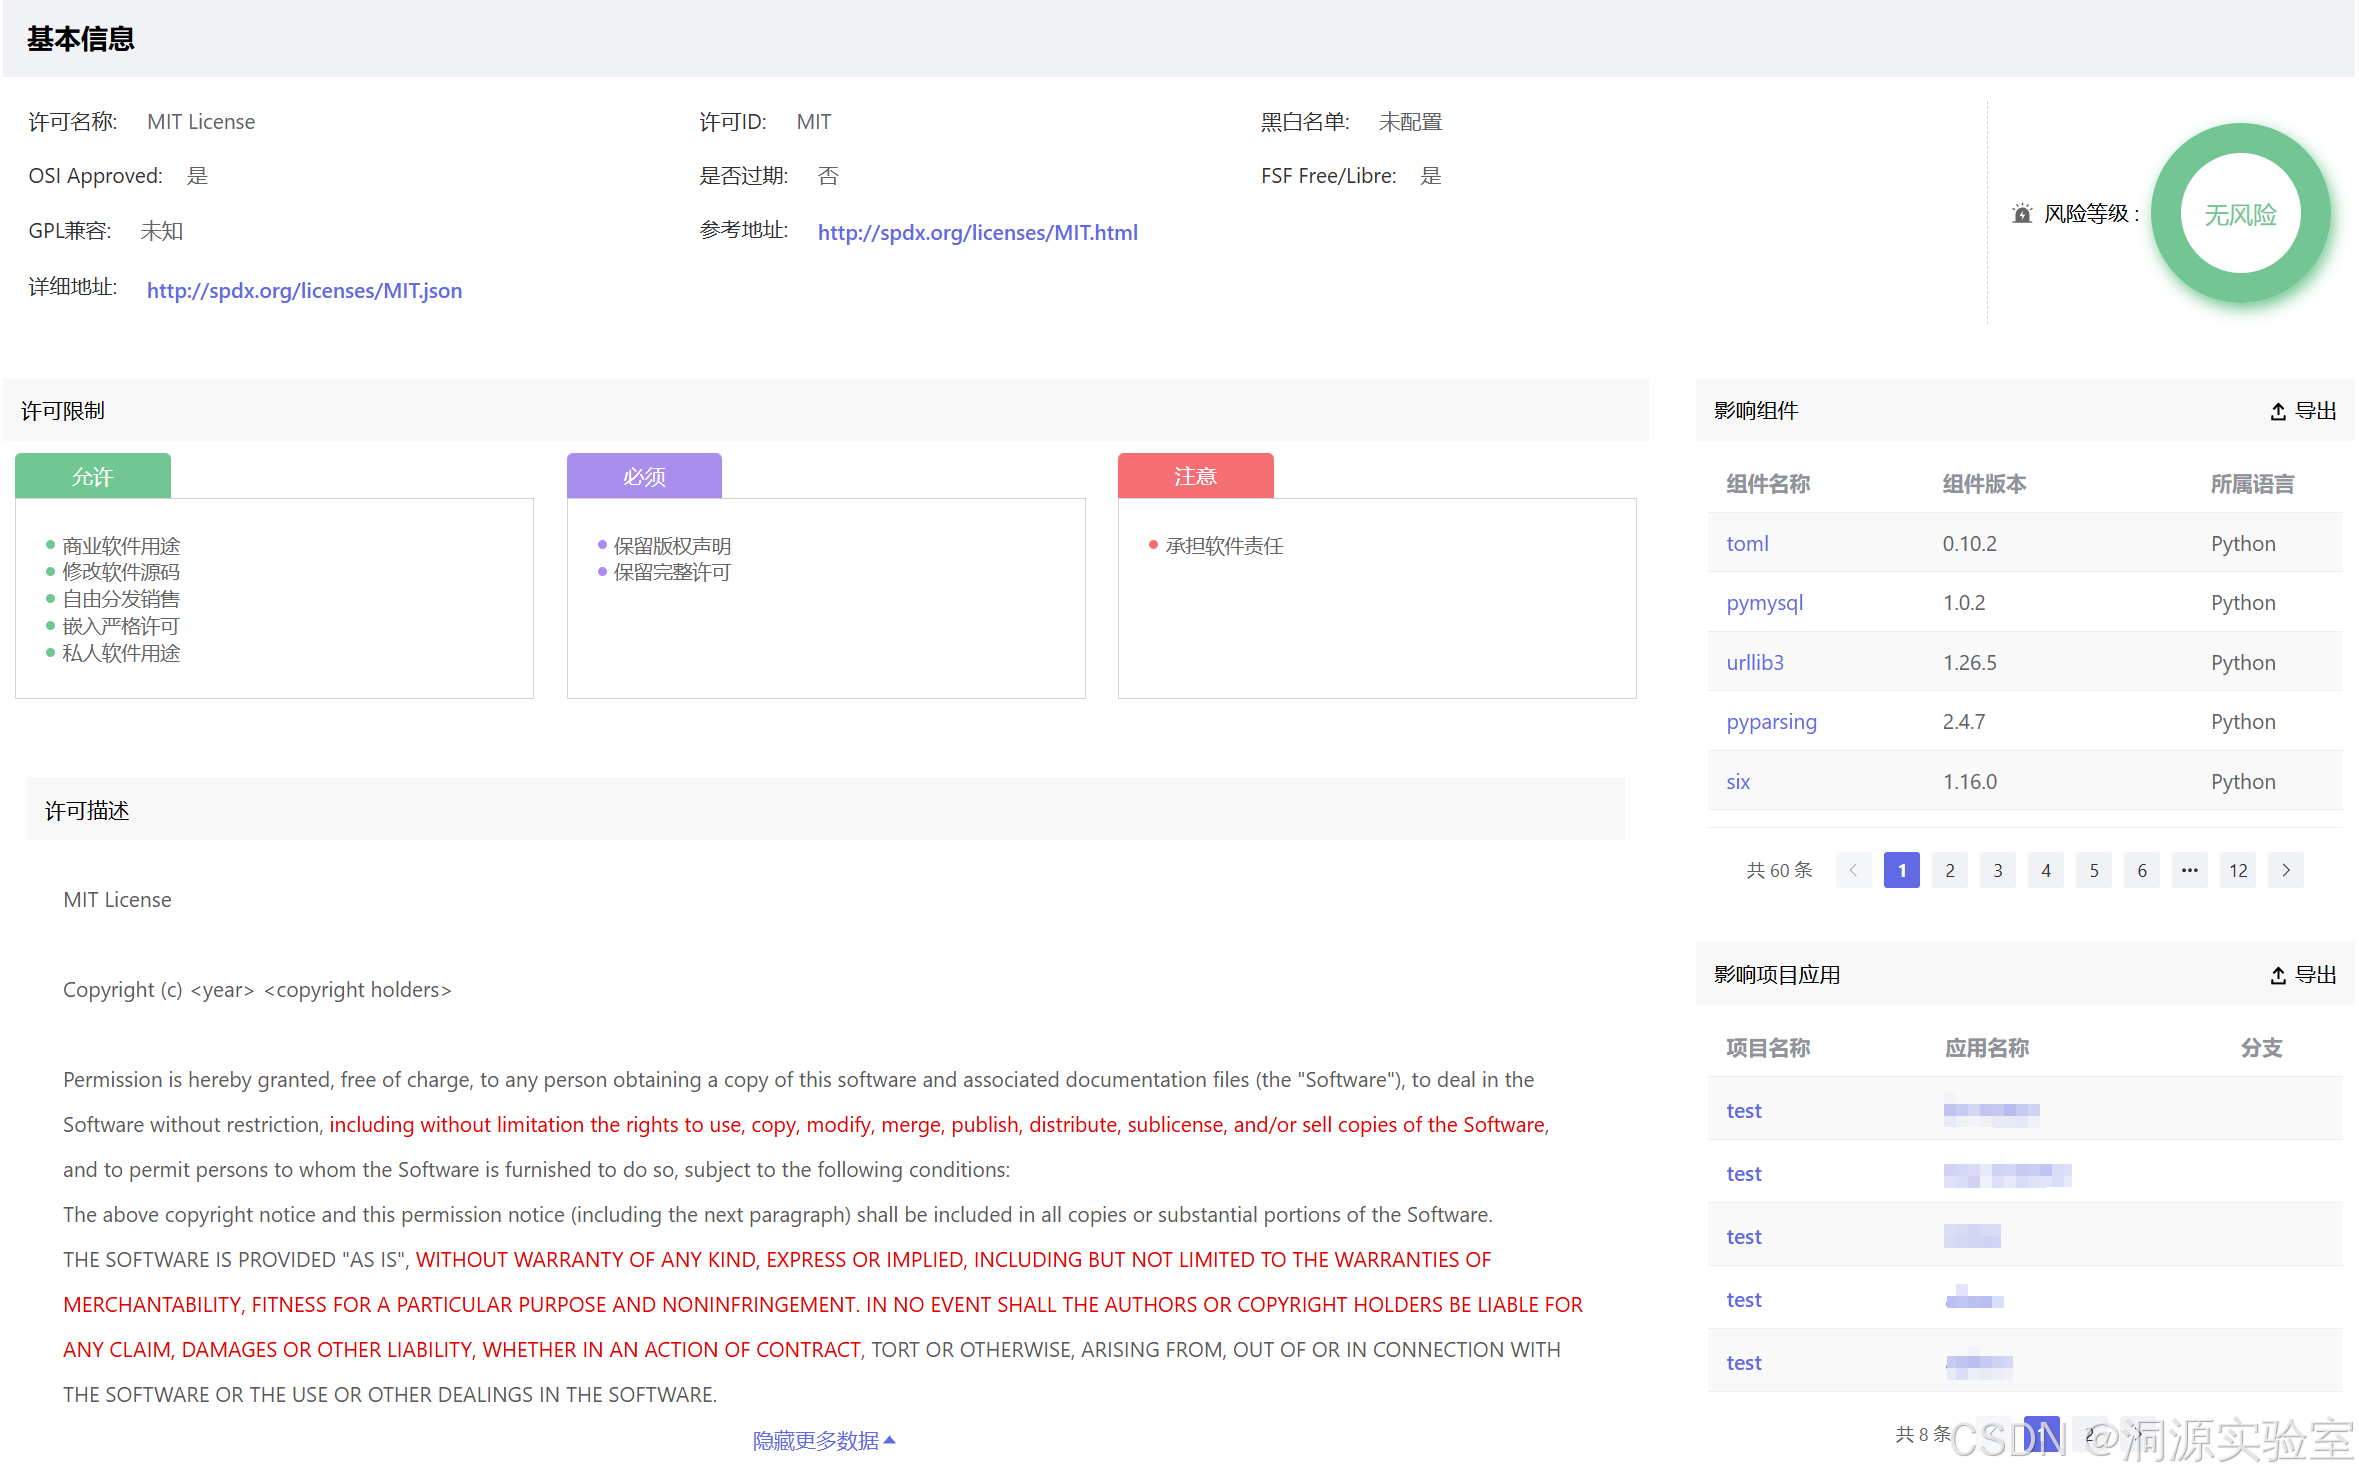The width and height of the screenshot is (2359, 1479).
Task: Click the export icon in 影响组件 header
Action: click(2277, 411)
